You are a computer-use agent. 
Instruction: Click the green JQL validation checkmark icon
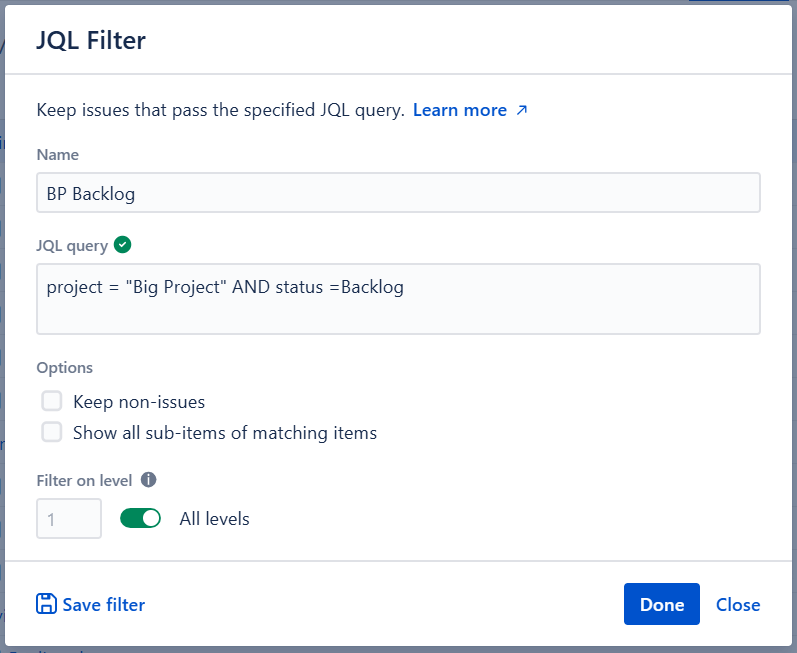[123, 244]
